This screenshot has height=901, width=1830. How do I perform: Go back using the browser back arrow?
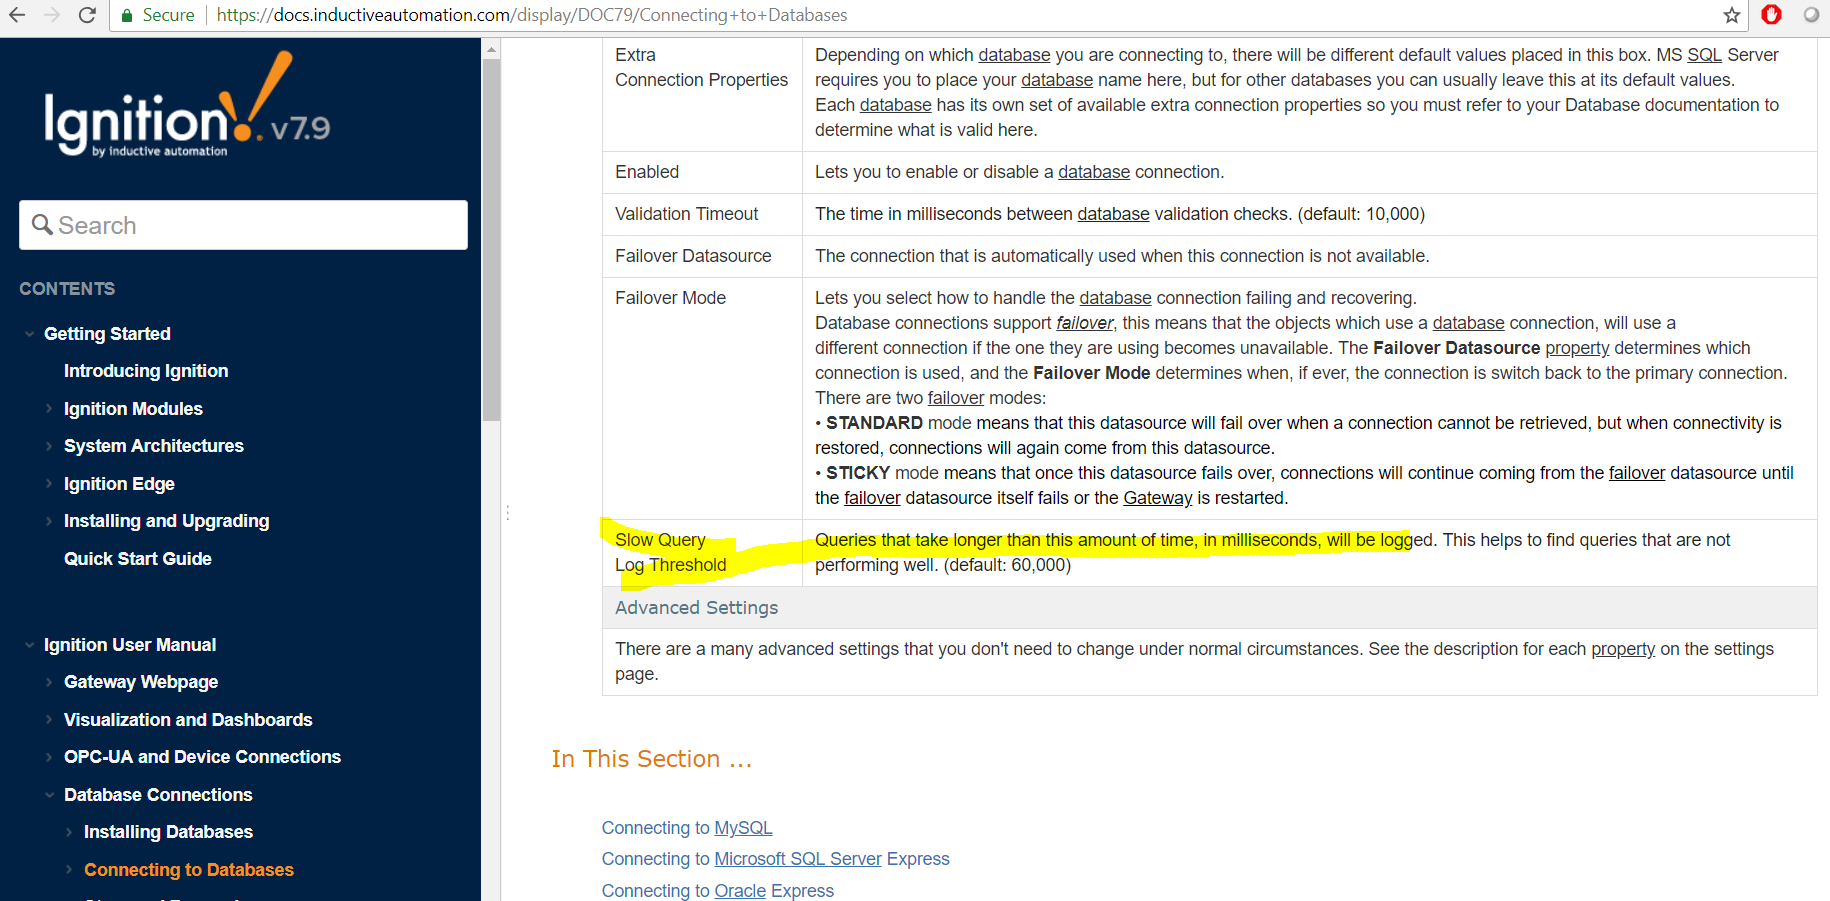17,15
